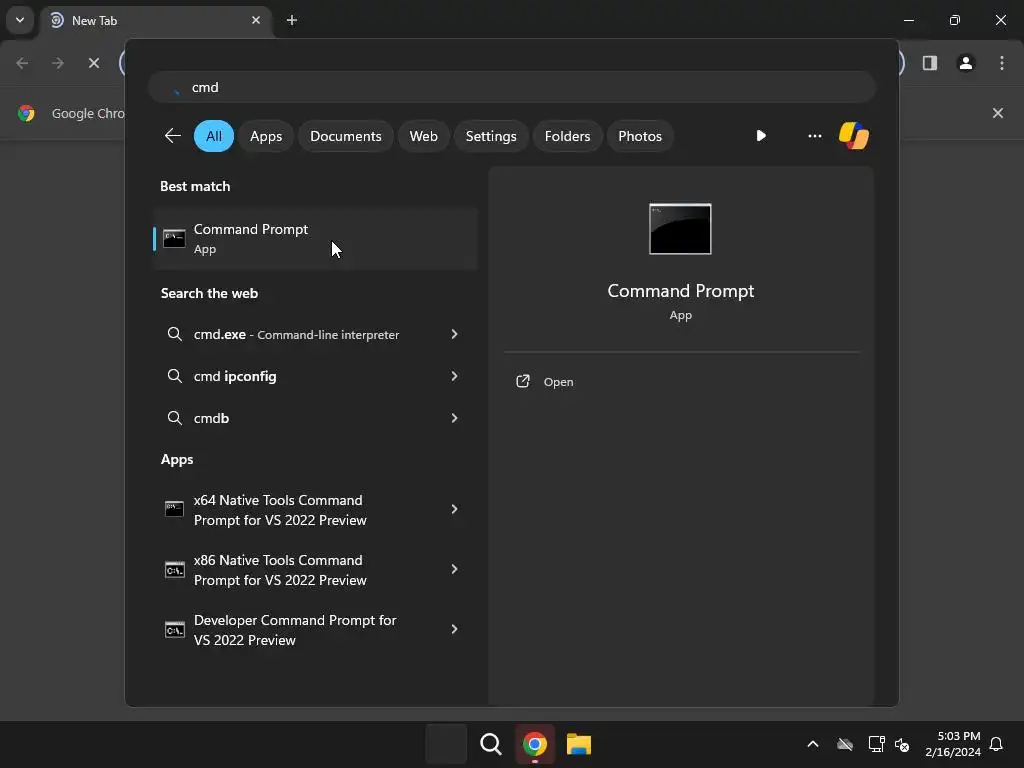Screen dimensions: 1024x768
Task: Open Developer Command Prompt for VS 2022
Action: [295, 630]
